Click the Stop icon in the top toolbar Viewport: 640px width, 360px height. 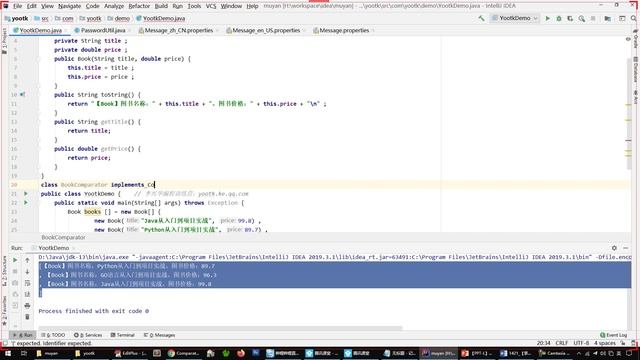593,18
